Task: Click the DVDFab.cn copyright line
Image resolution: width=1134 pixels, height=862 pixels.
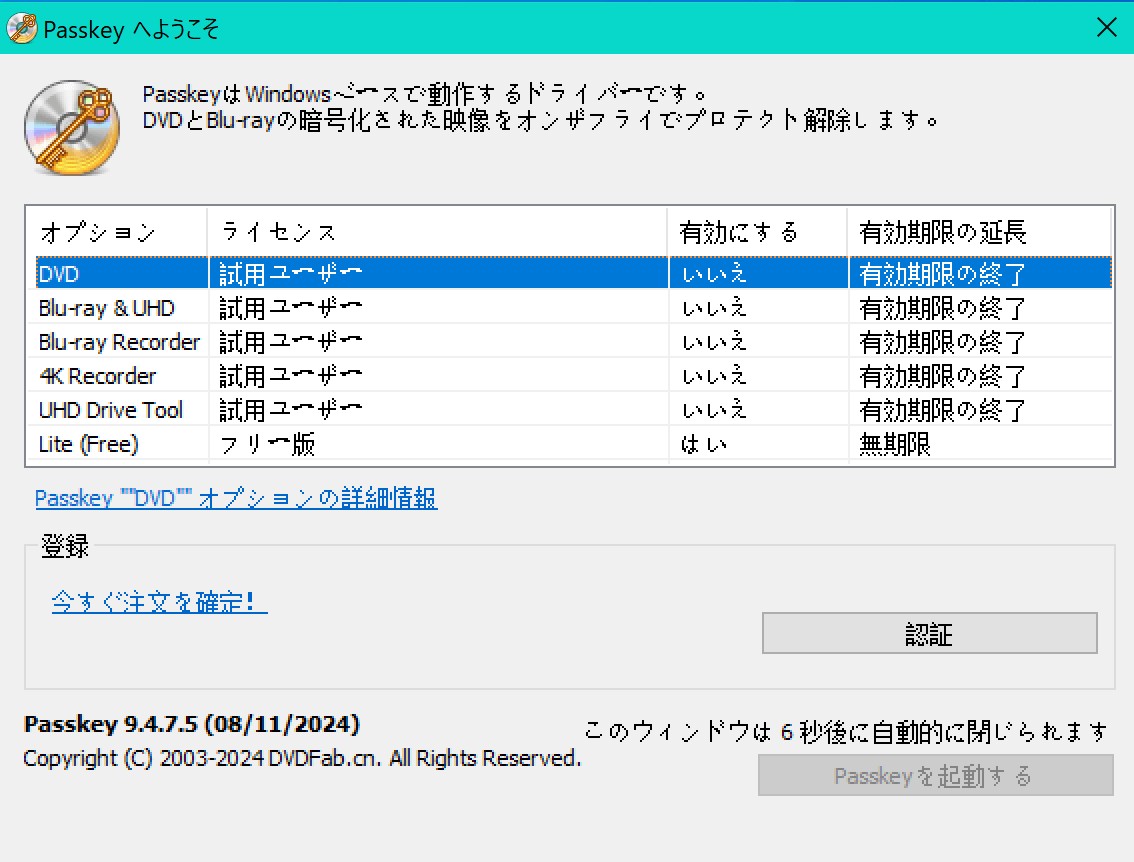Action: click(302, 758)
